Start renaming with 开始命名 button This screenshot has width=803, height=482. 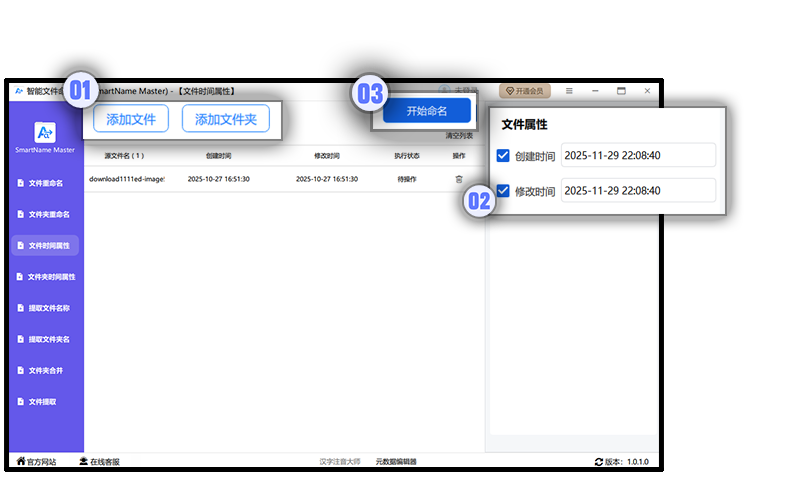(x=426, y=110)
